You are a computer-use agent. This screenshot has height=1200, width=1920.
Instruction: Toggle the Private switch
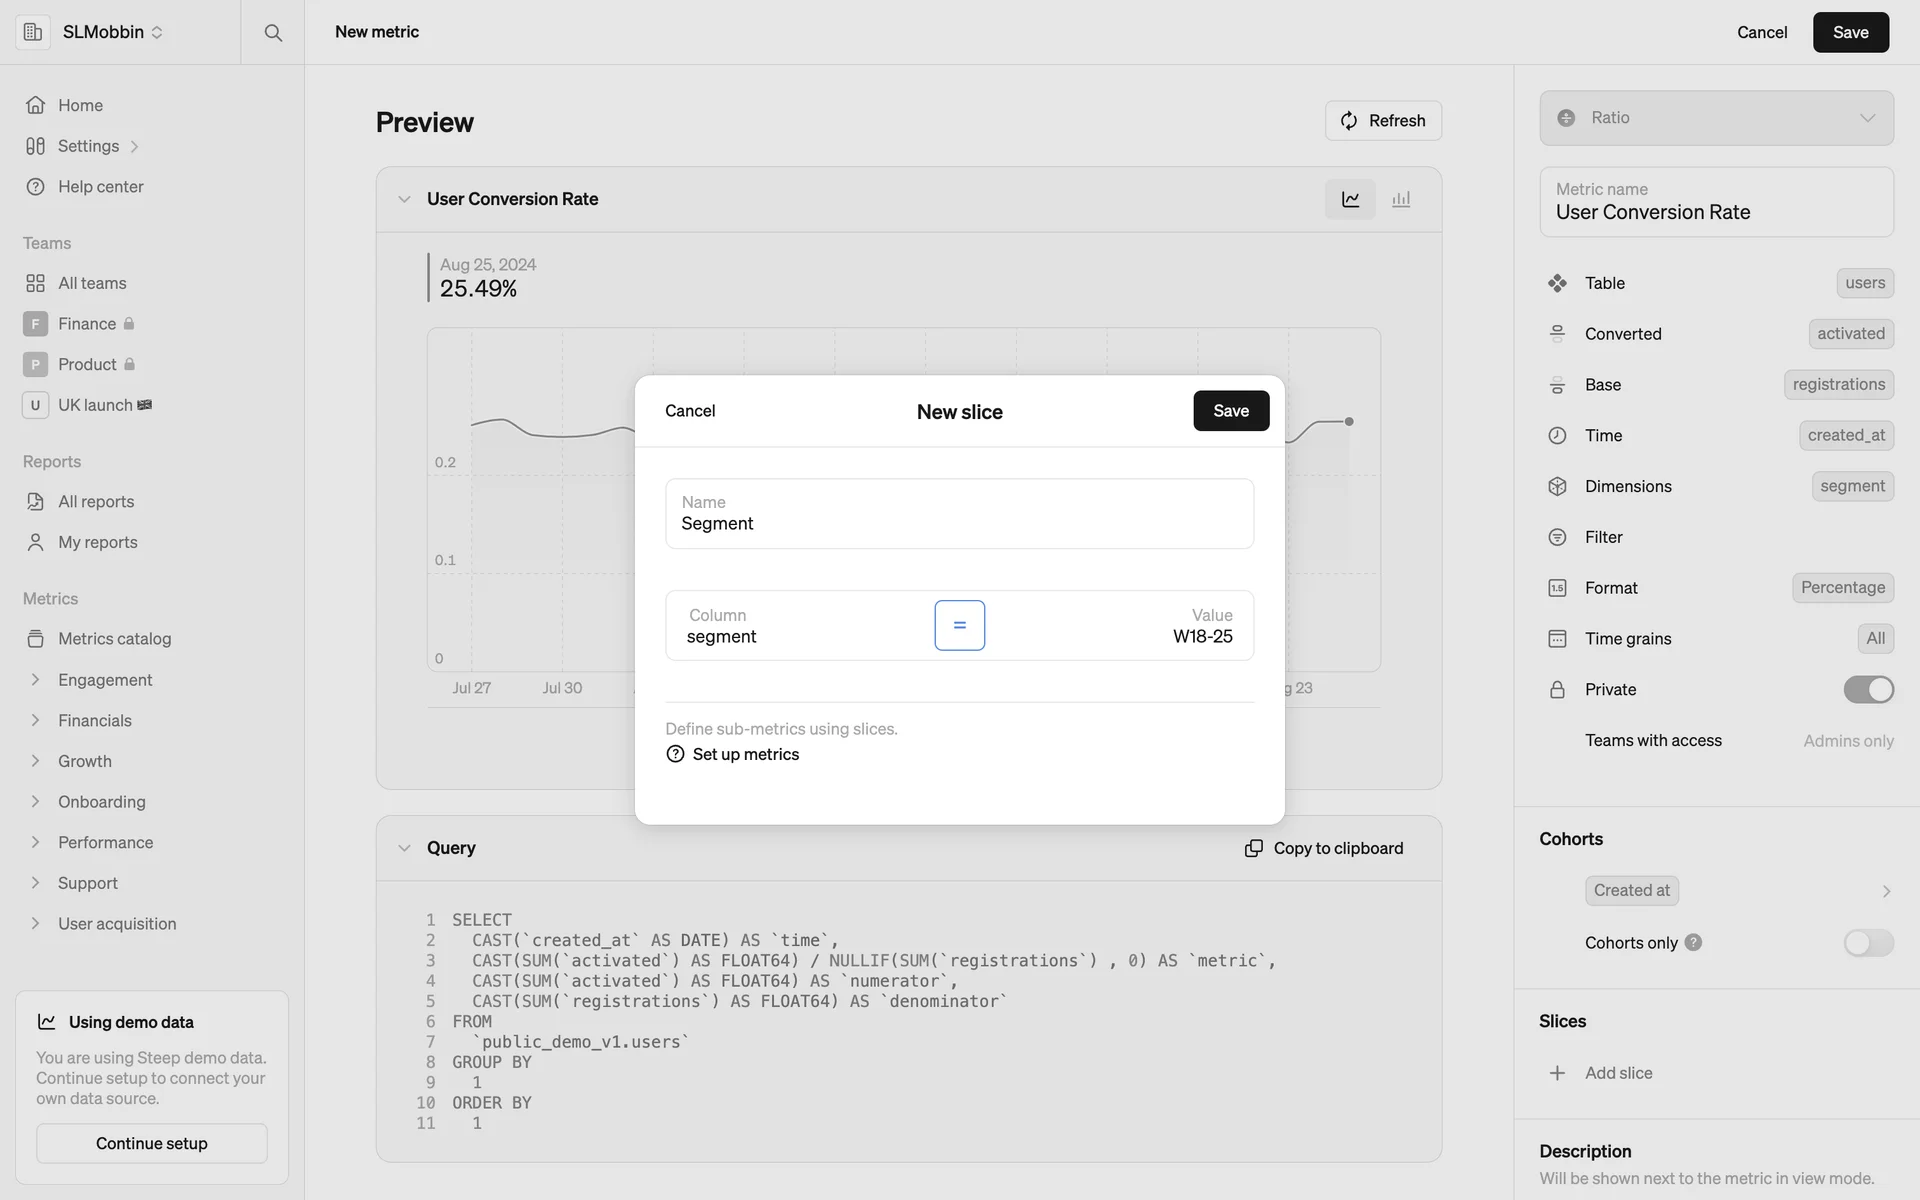tap(1868, 689)
